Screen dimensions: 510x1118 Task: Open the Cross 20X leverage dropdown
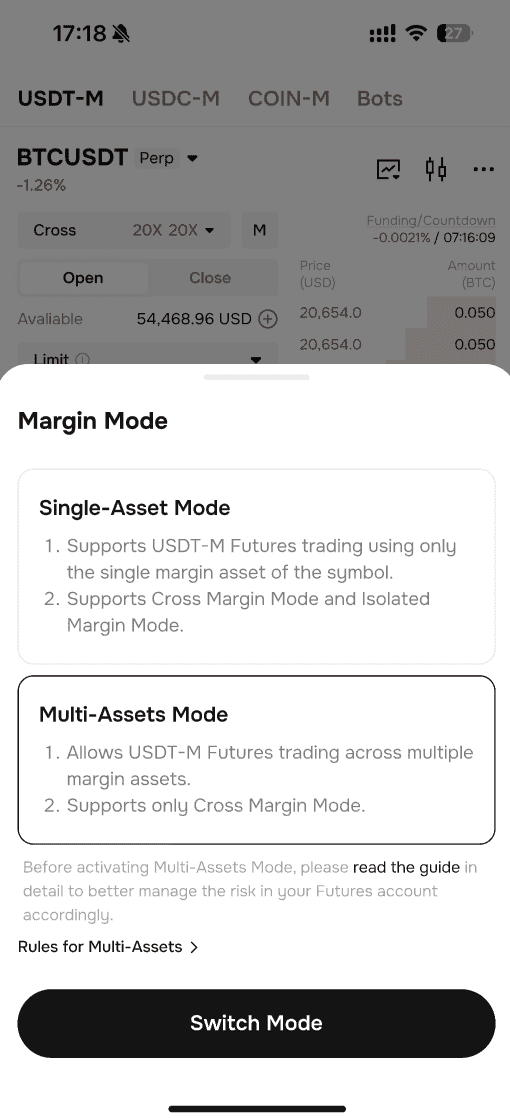[x=124, y=230]
